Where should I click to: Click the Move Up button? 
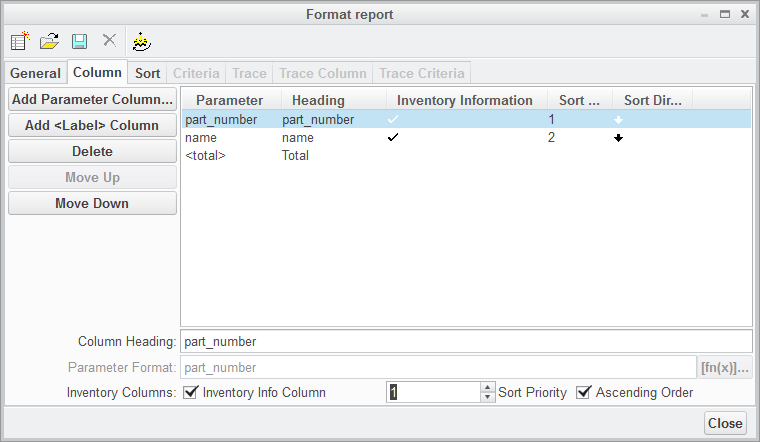coord(92,178)
